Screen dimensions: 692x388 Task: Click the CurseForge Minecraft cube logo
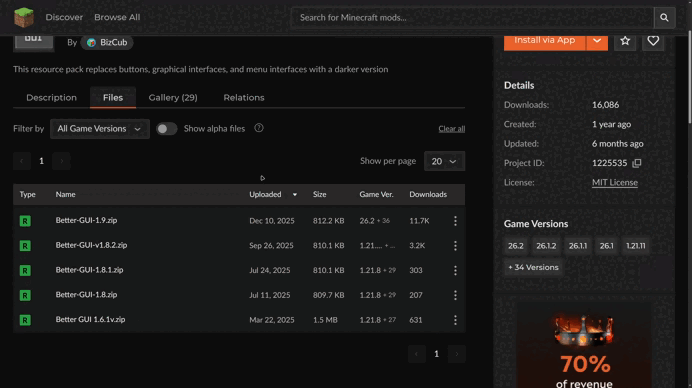[24, 17]
